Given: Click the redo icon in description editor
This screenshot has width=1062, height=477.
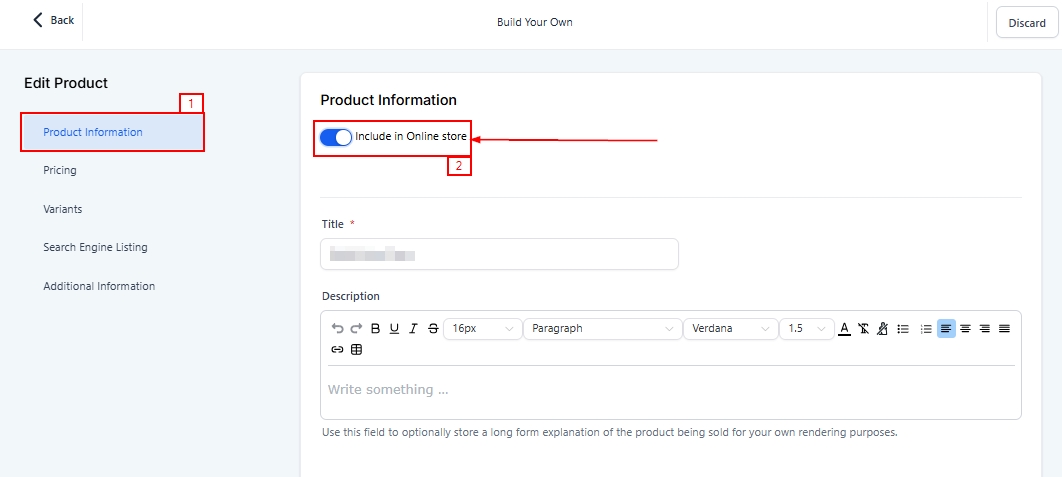Looking at the screenshot, I should point(356,328).
